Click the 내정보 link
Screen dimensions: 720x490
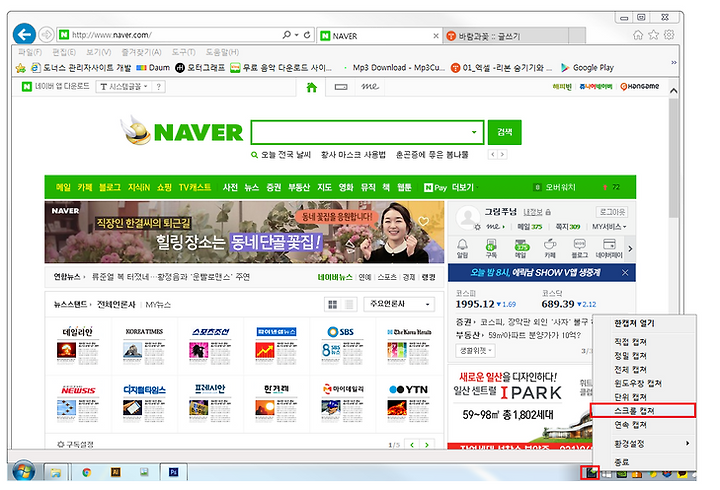coord(533,212)
